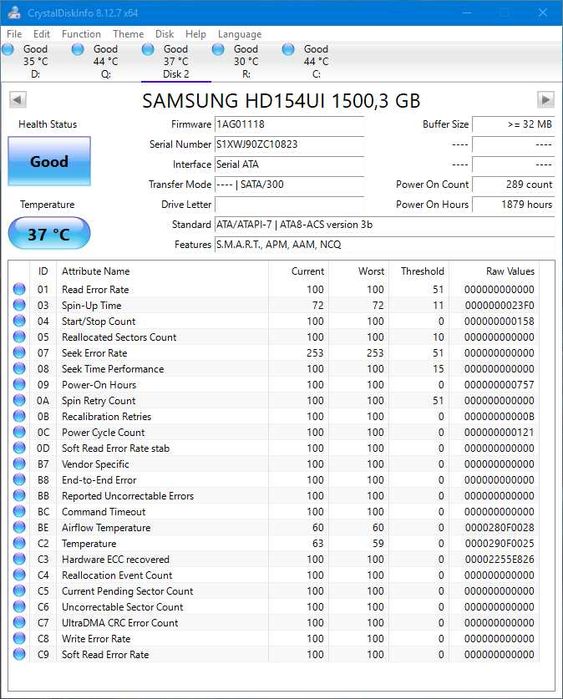Select the Uncorrectable Sector Count row
The image size is (563, 699).
(274, 607)
